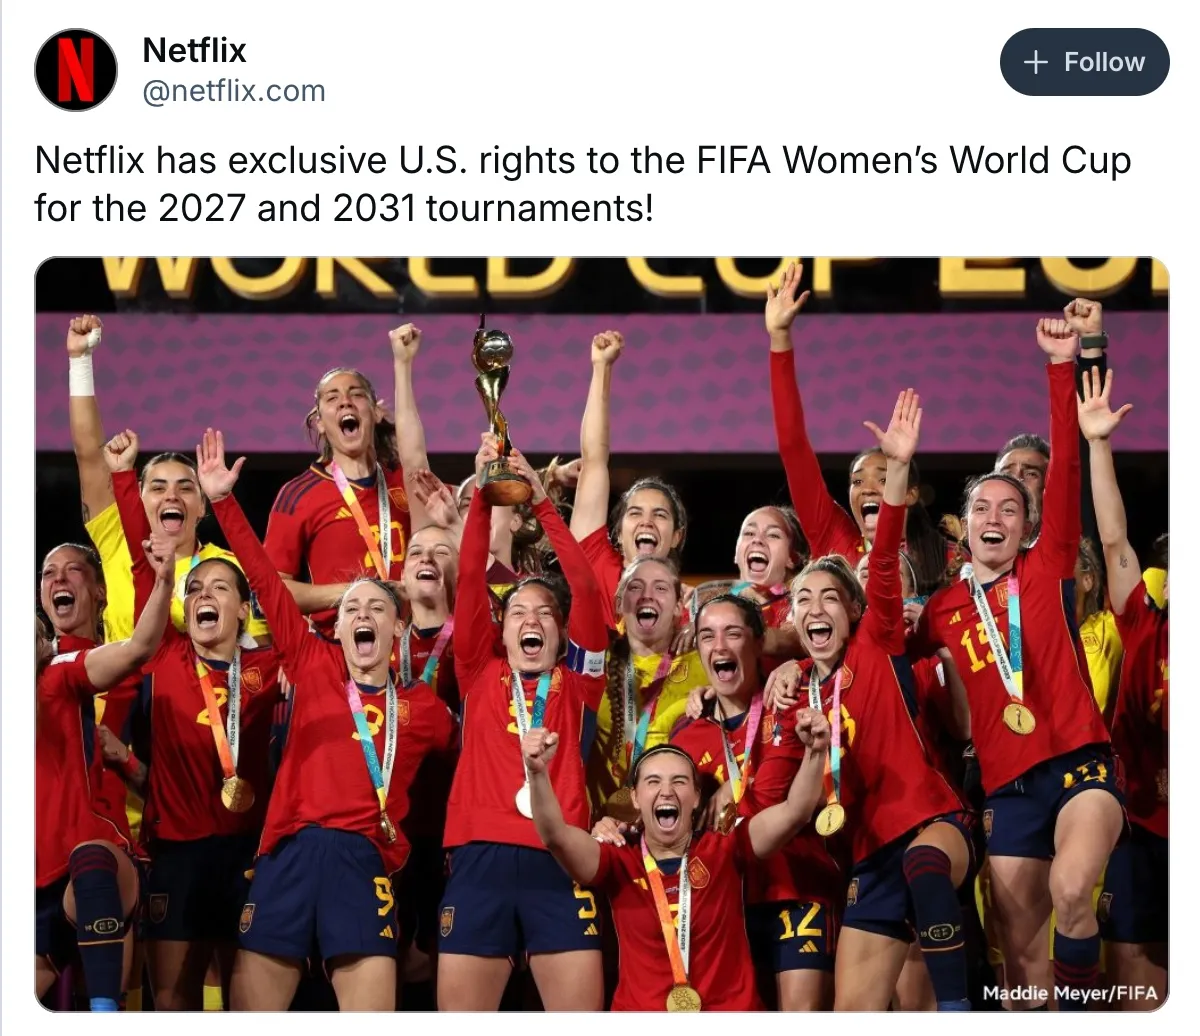
Task: Click the Netflix profile avatar logo
Action: pyautogui.click(x=76, y=69)
